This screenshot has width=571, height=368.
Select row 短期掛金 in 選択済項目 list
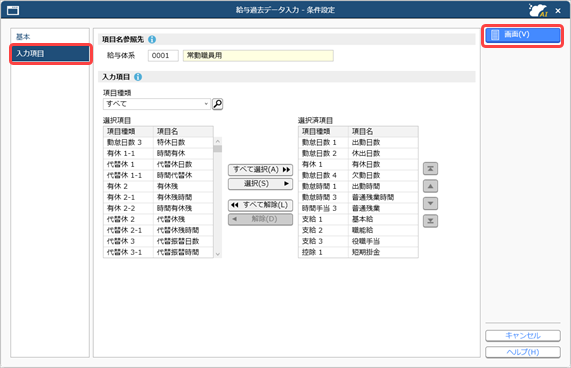pyautogui.click(x=358, y=252)
